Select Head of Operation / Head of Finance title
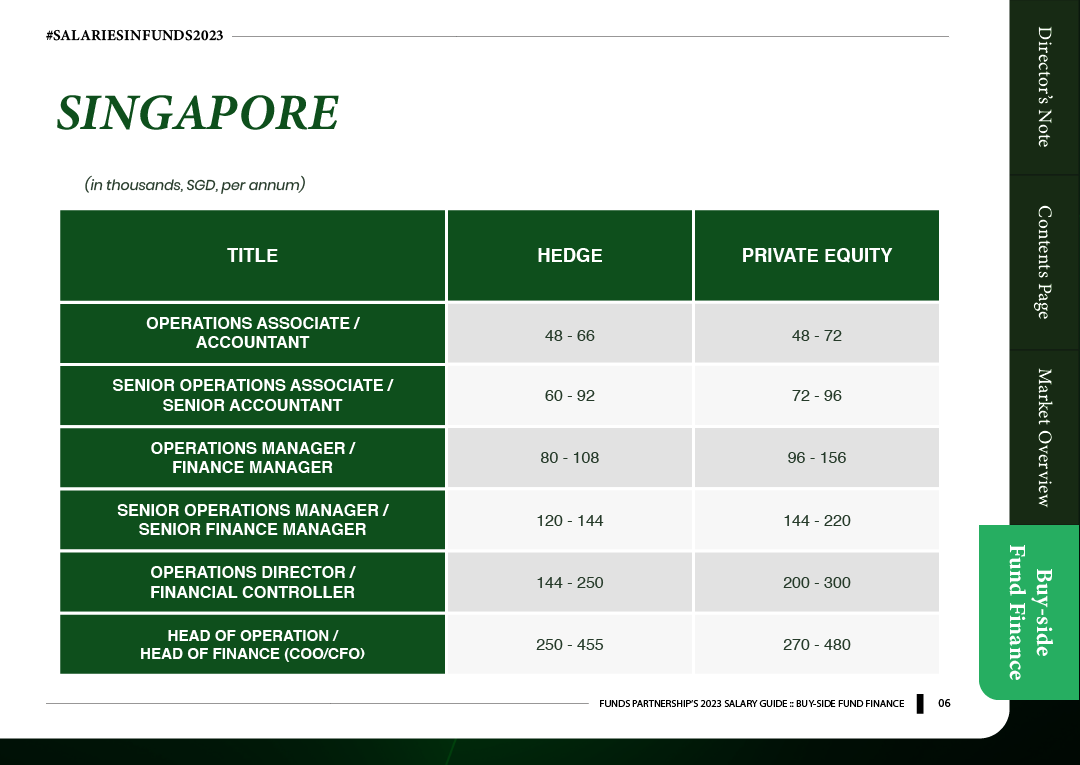 click(252, 645)
